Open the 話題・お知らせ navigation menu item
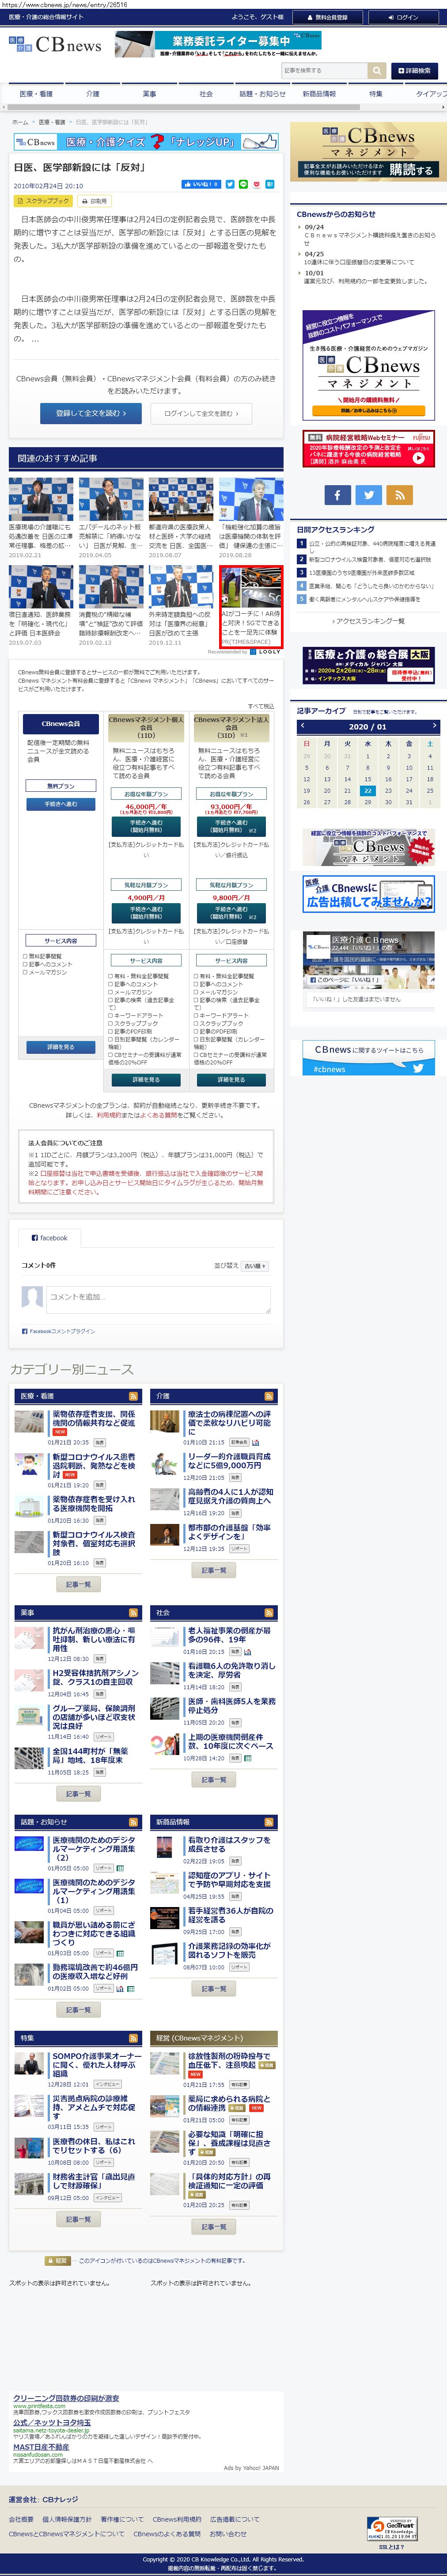The width and height of the screenshot is (447, 2576). pos(262,94)
